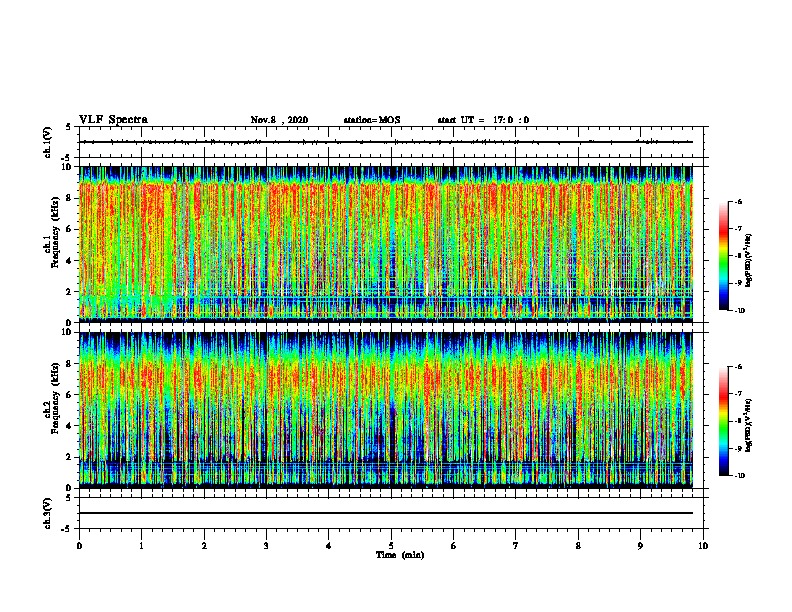Click the "2" kHz tick on ch.2 axis
This screenshot has height=612, width=792.
click(x=69, y=457)
